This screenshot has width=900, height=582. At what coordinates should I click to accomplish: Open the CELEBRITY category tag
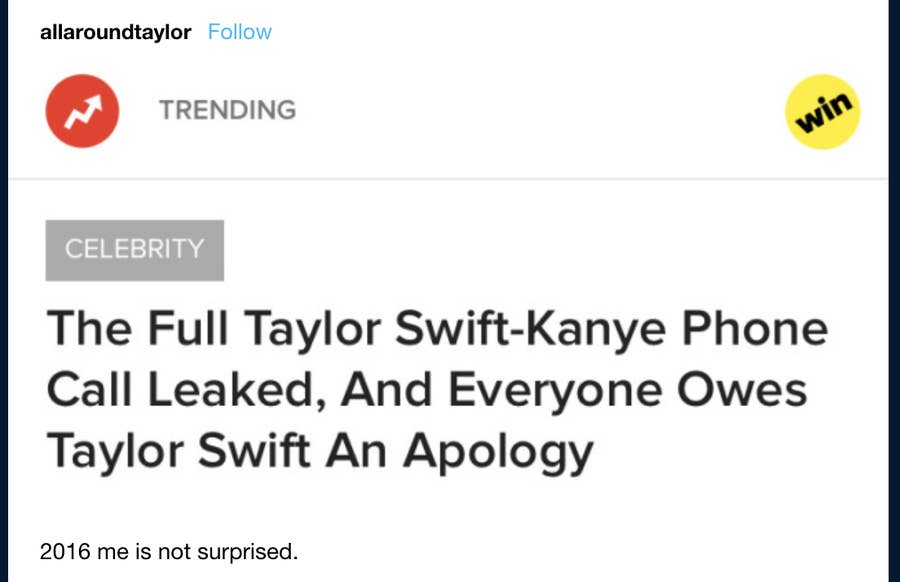(134, 250)
